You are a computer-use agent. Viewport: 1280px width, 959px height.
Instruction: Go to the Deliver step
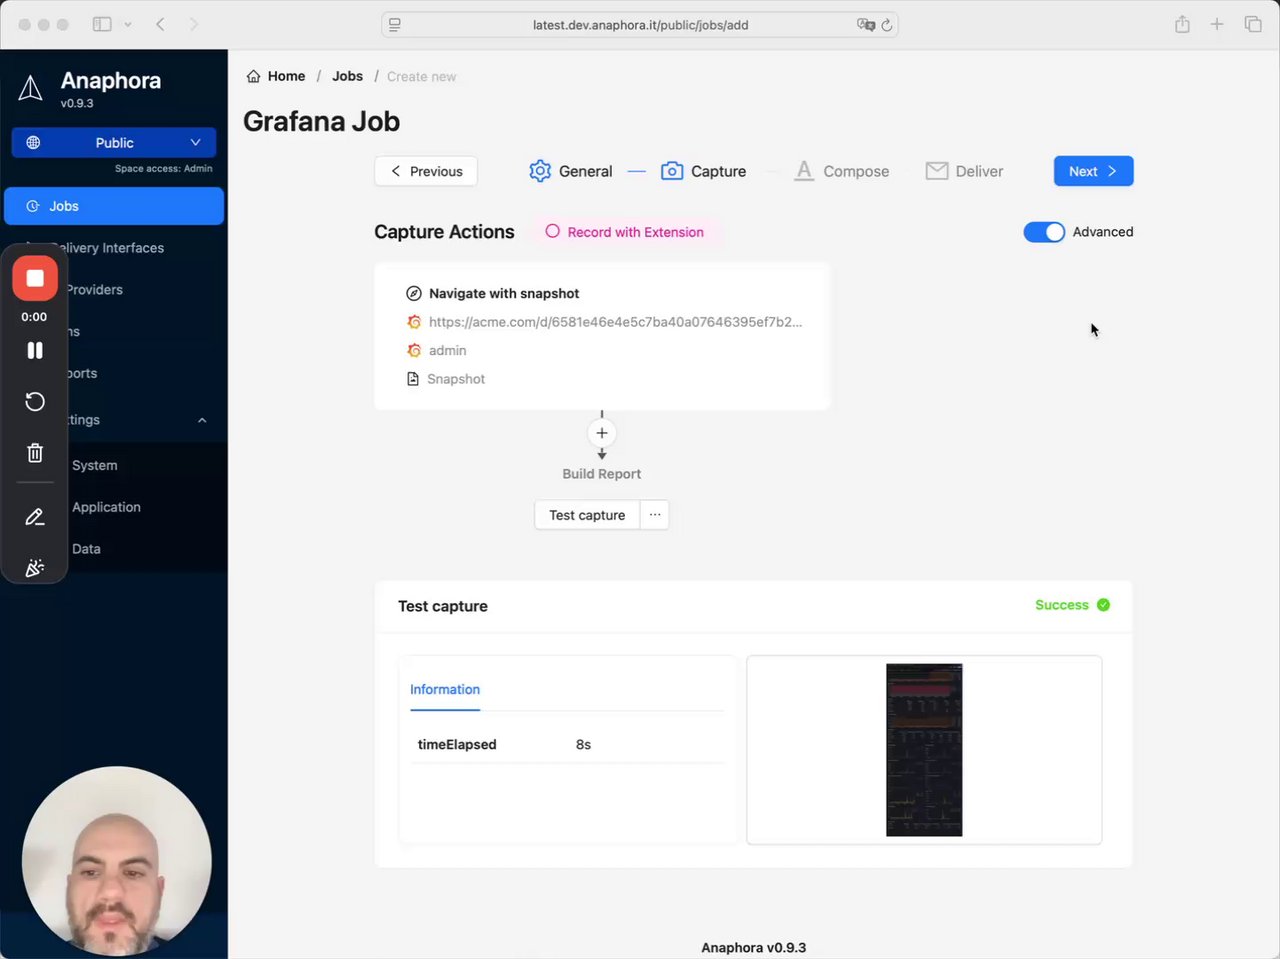coord(964,171)
